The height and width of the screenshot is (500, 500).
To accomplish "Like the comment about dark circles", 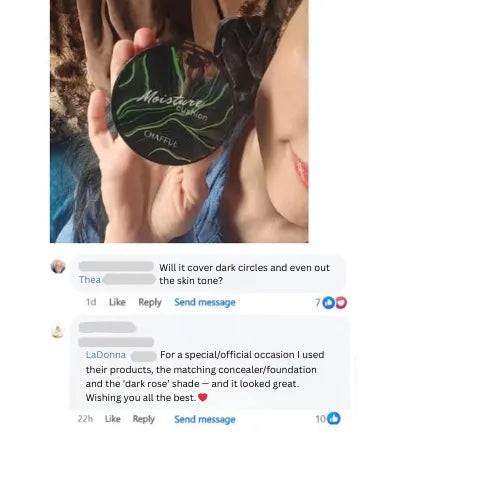I will click(x=117, y=302).
